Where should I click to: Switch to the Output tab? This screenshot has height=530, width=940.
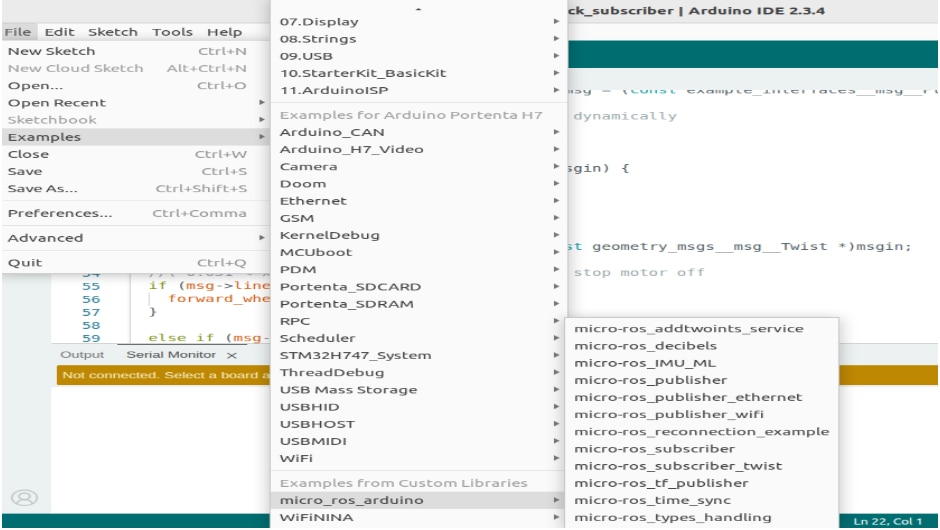pyautogui.click(x=82, y=355)
